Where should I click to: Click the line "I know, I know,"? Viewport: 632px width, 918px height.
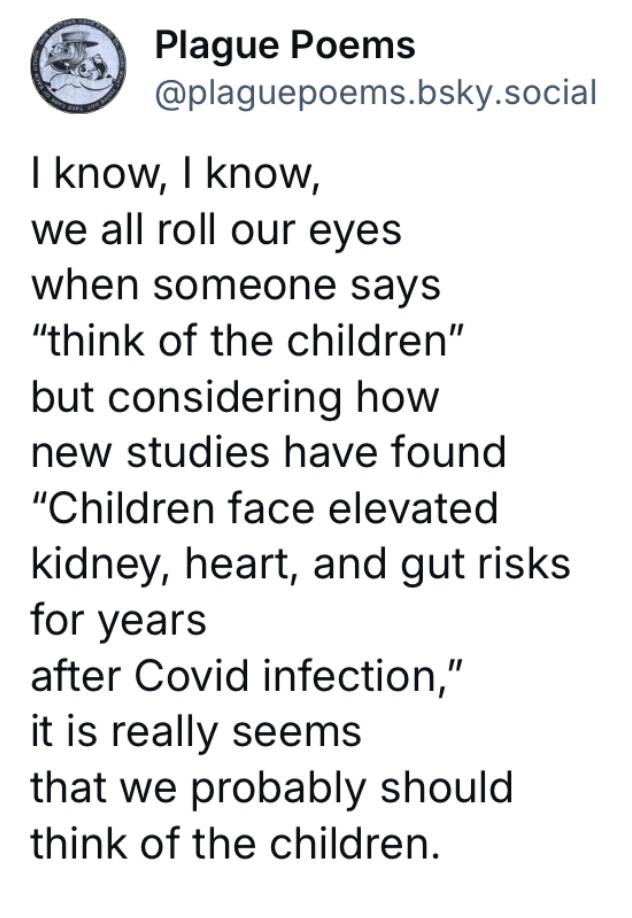[x=176, y=174]
